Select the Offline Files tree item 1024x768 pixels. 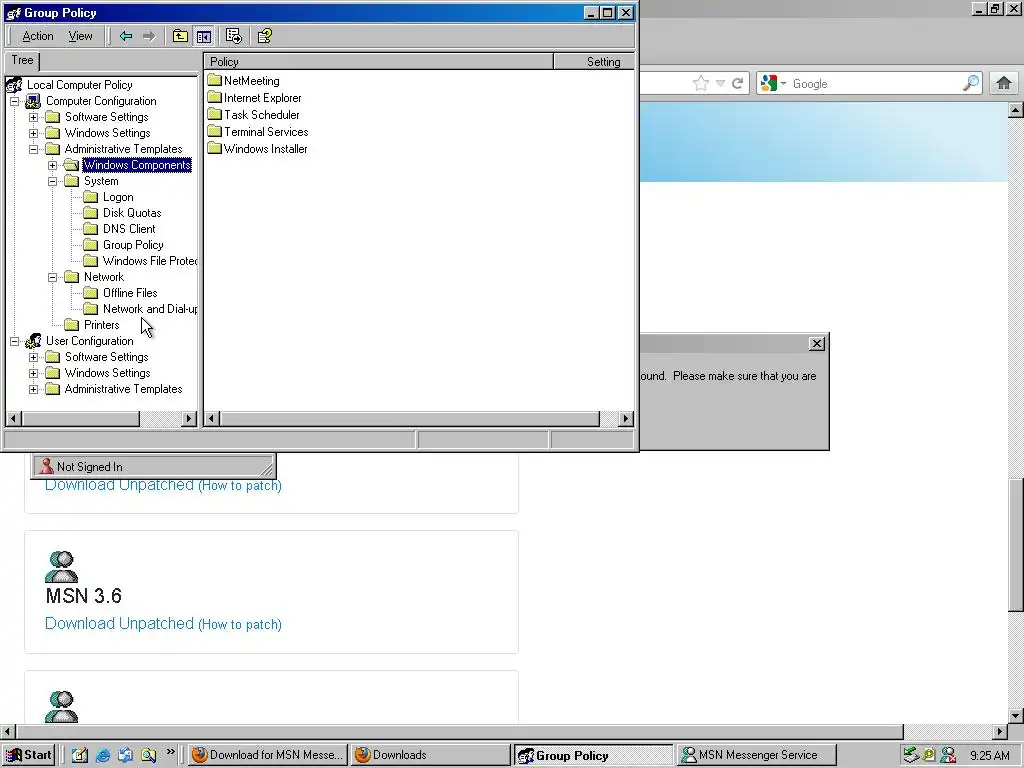[130, 293]
